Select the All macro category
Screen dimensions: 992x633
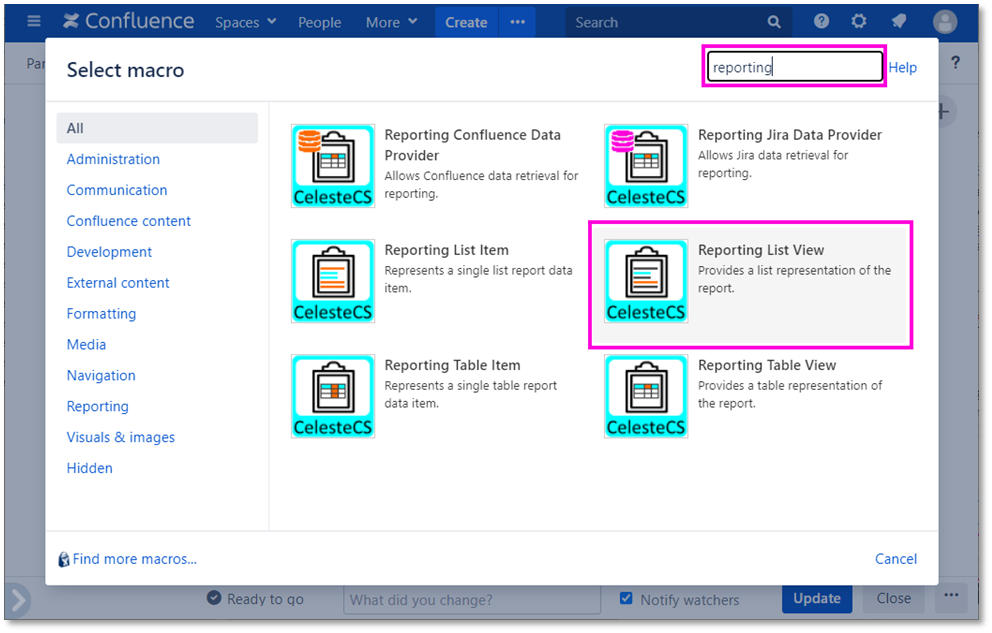coord(157,128)
